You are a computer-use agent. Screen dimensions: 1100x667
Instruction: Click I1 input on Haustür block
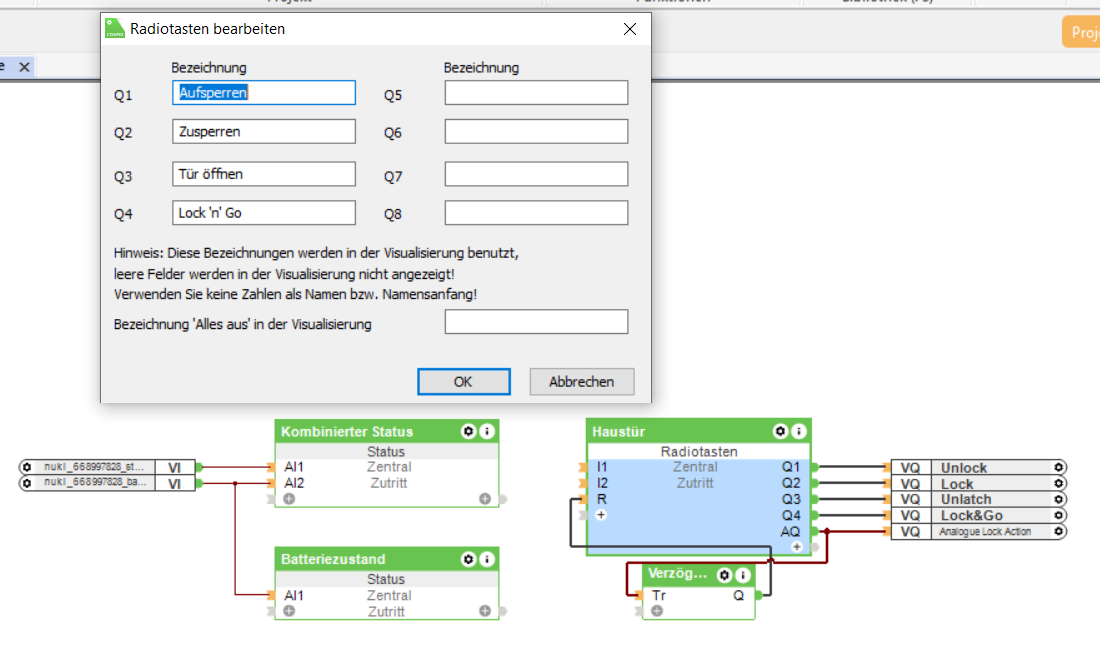coord(602,467)
